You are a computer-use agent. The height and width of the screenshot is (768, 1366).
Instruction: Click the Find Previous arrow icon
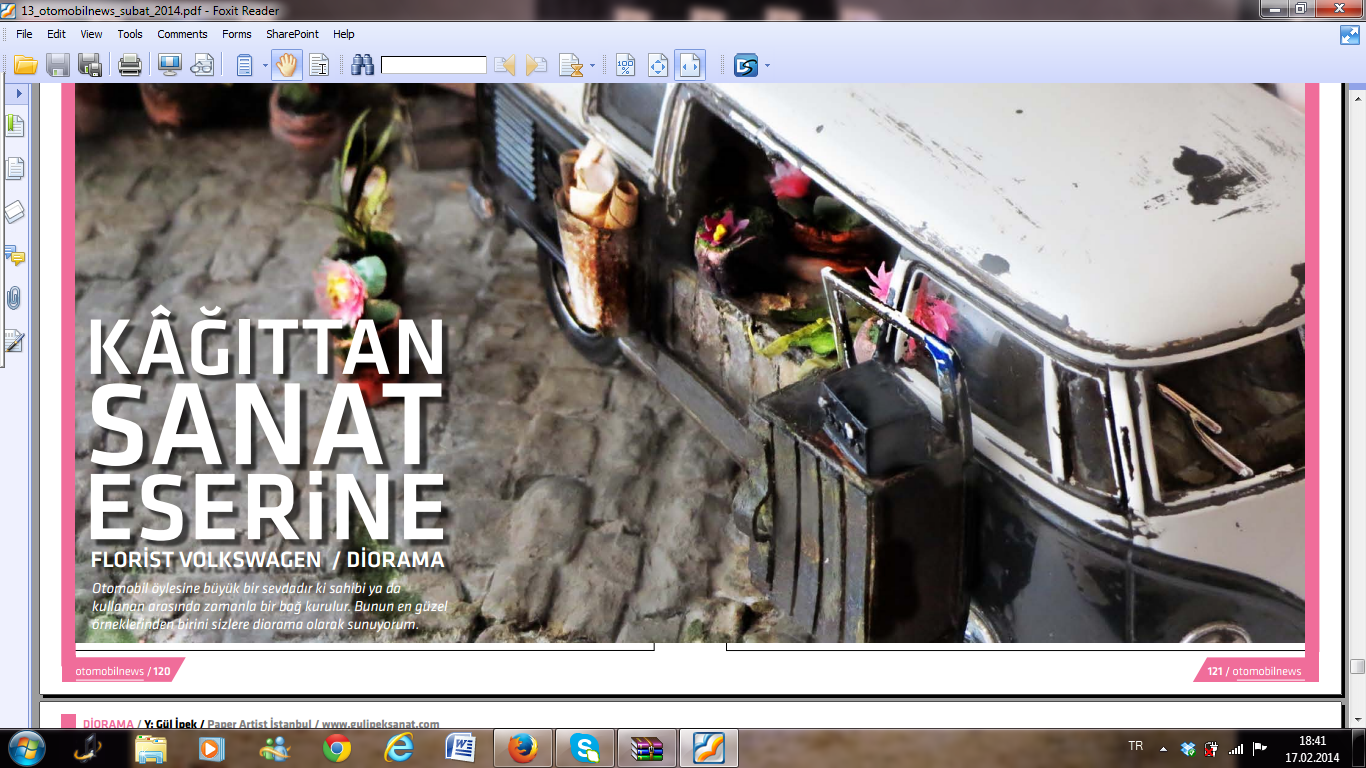tap(504, 66)
